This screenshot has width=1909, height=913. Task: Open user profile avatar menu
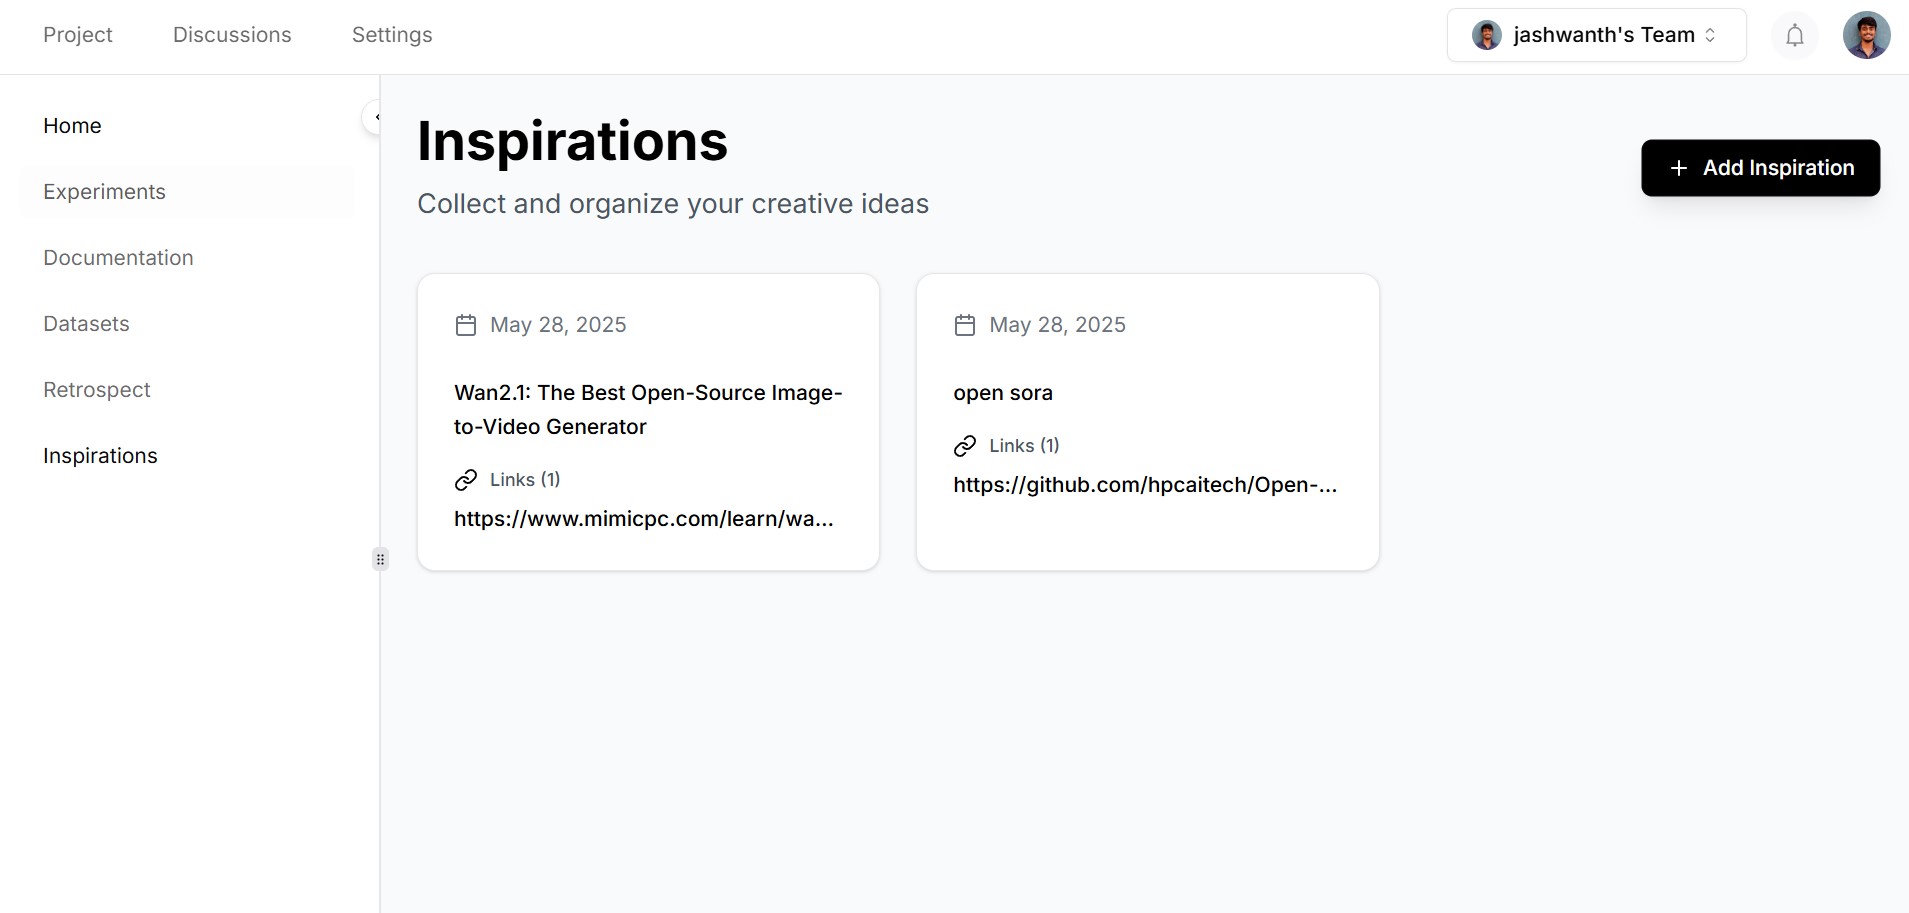coord(1866,36)
